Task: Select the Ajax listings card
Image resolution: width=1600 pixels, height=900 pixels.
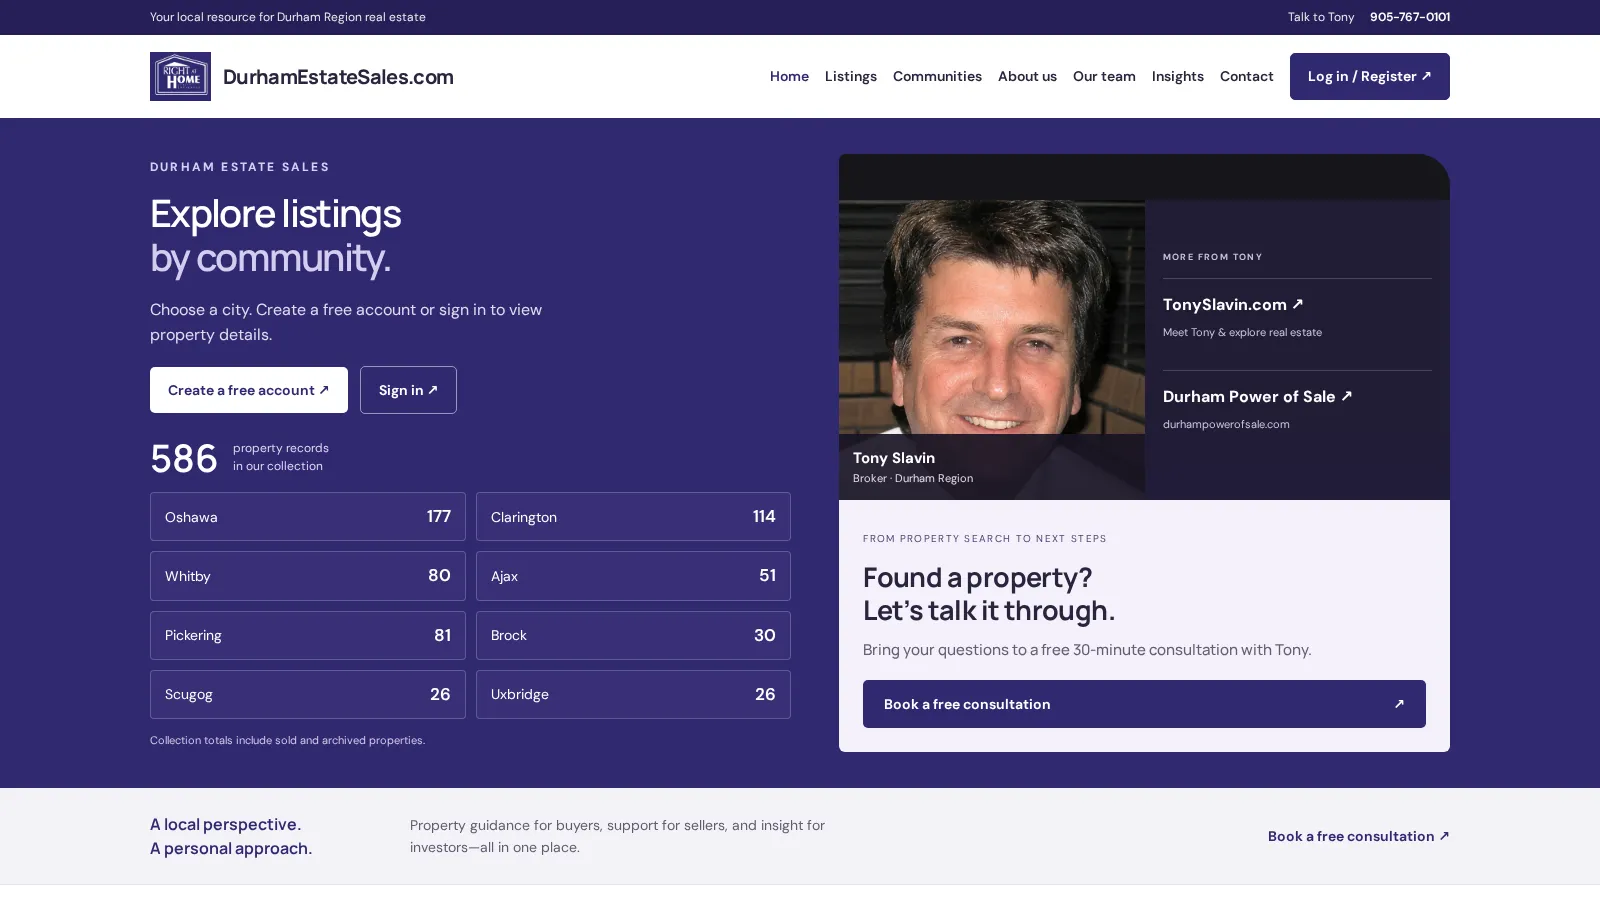Action: coord(633,576)
